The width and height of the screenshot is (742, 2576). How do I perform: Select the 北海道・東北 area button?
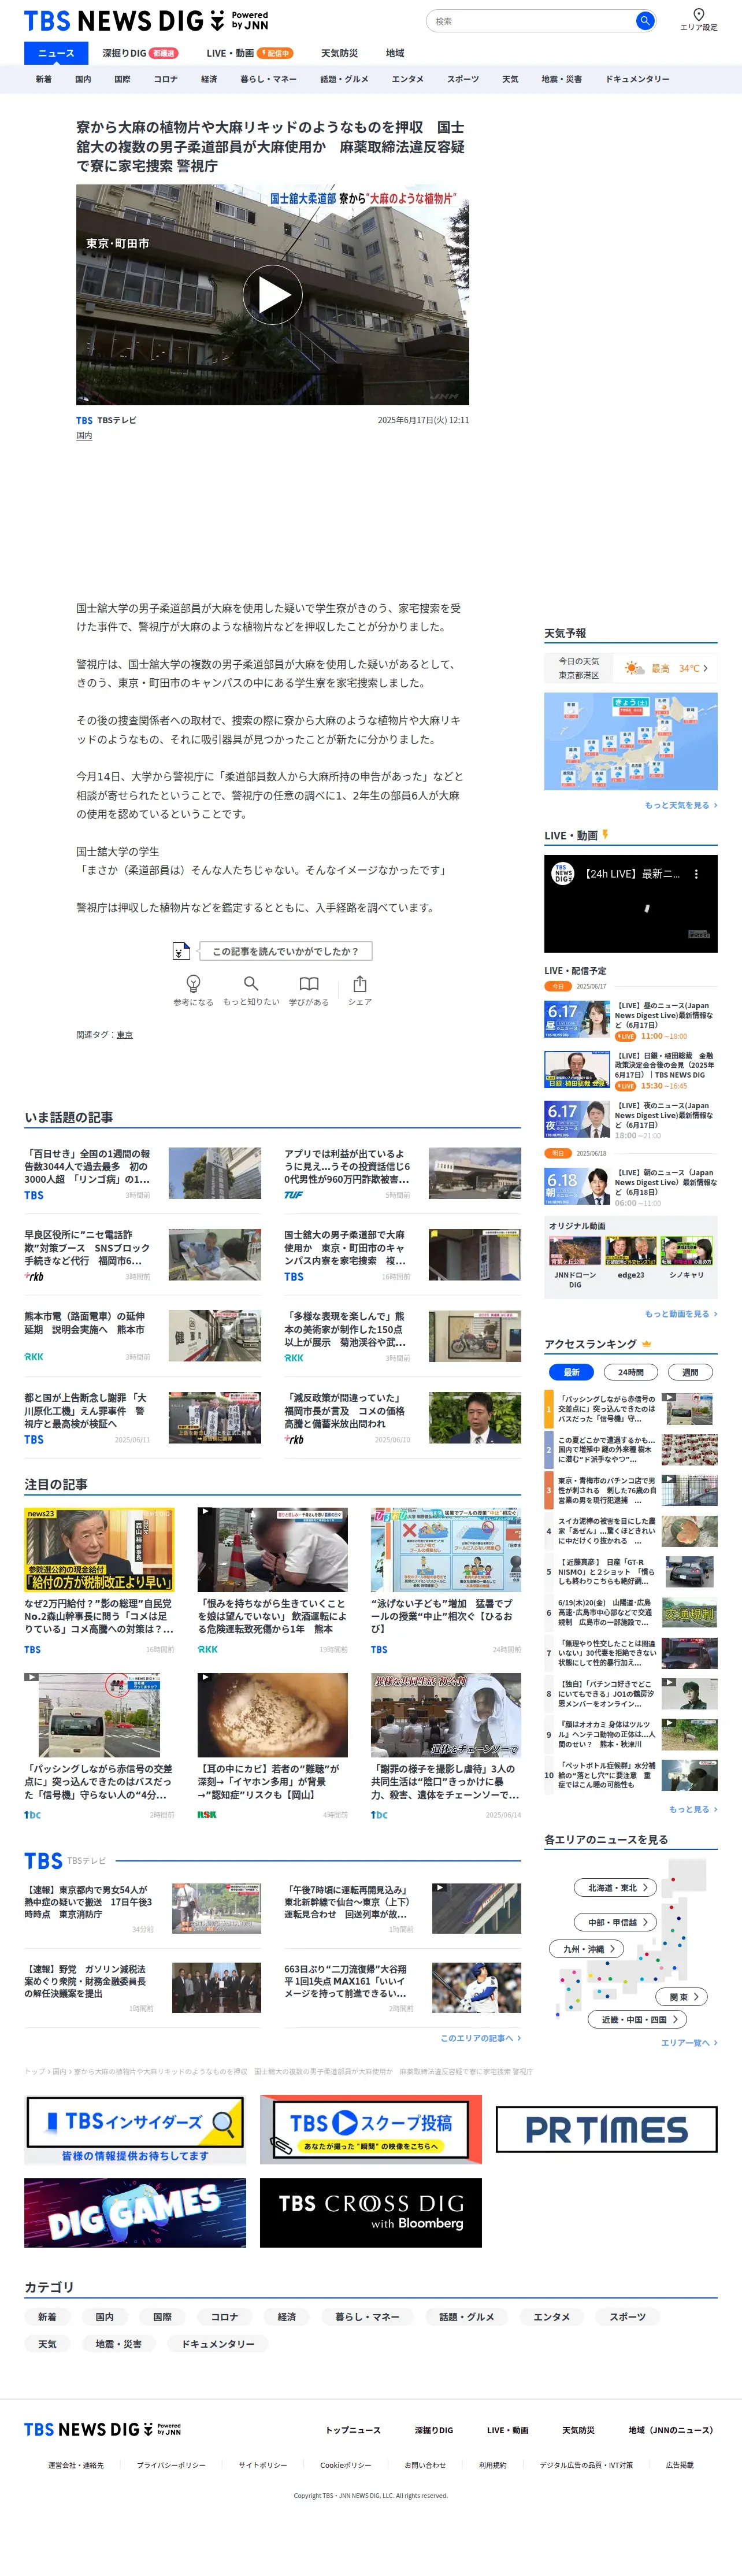616,1888
